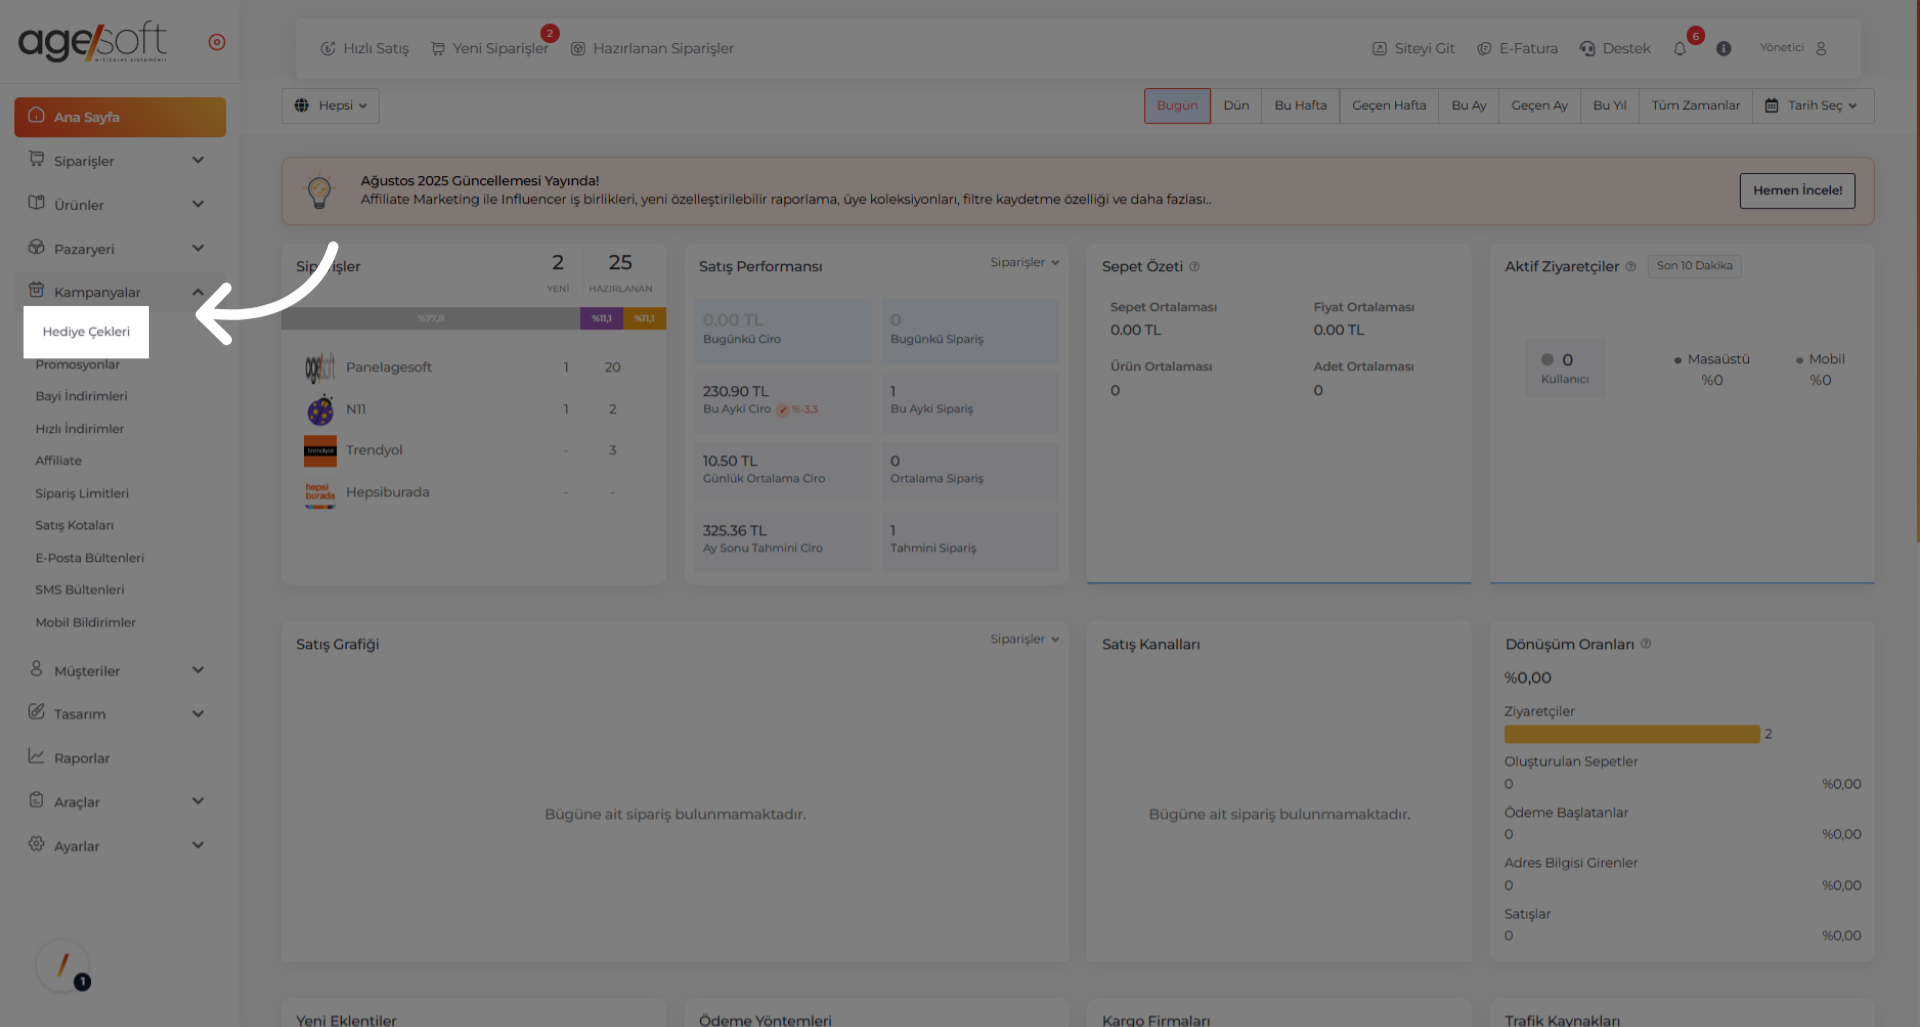The height and width of the screenshot is (1027, 1920).
Task: Click the Ziyaretçiler orange progress bar
Action: [1631, 734]
